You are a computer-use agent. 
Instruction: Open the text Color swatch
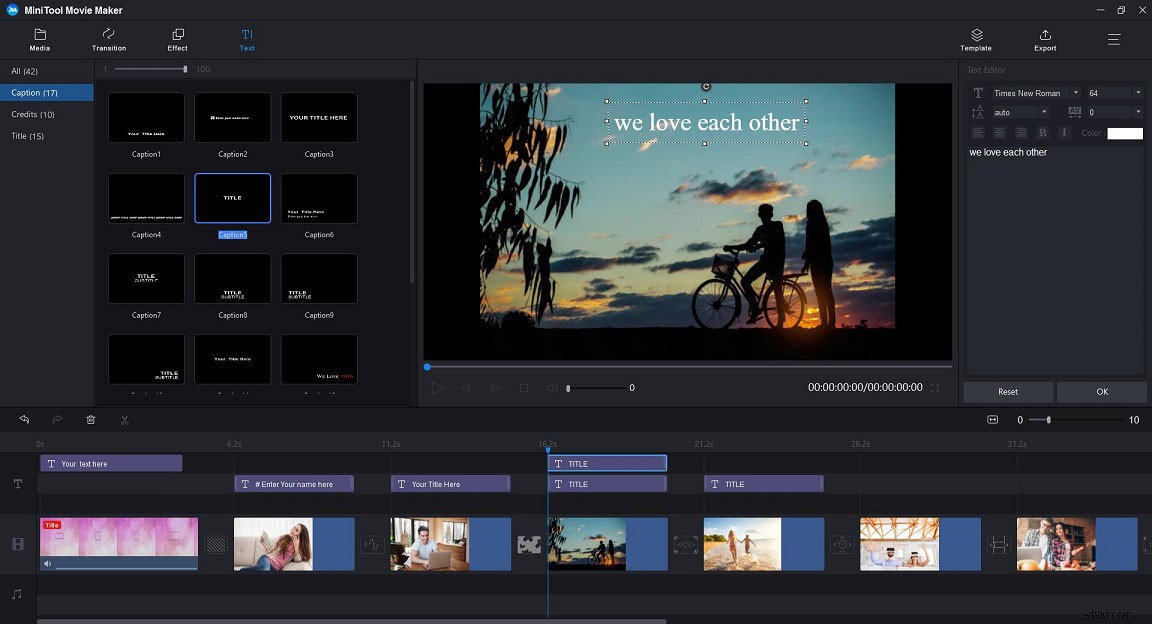pyautogui.click(x=1125, y=132)
